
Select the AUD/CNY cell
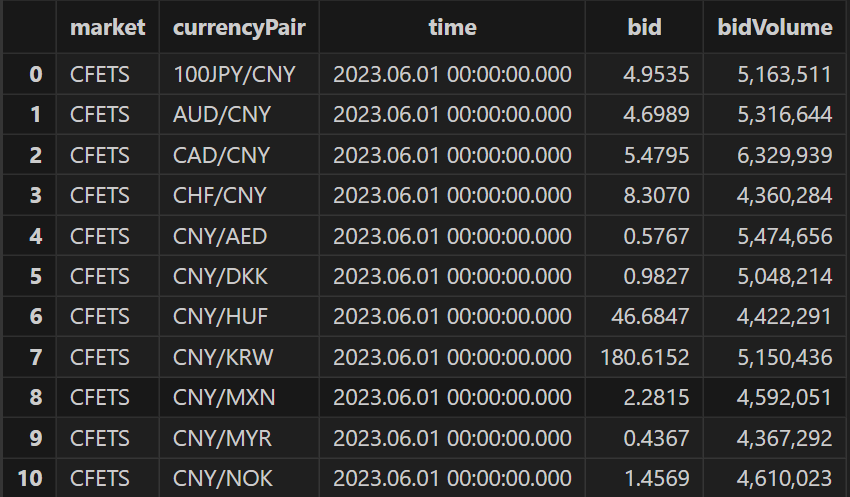click(x=222, y=115)
